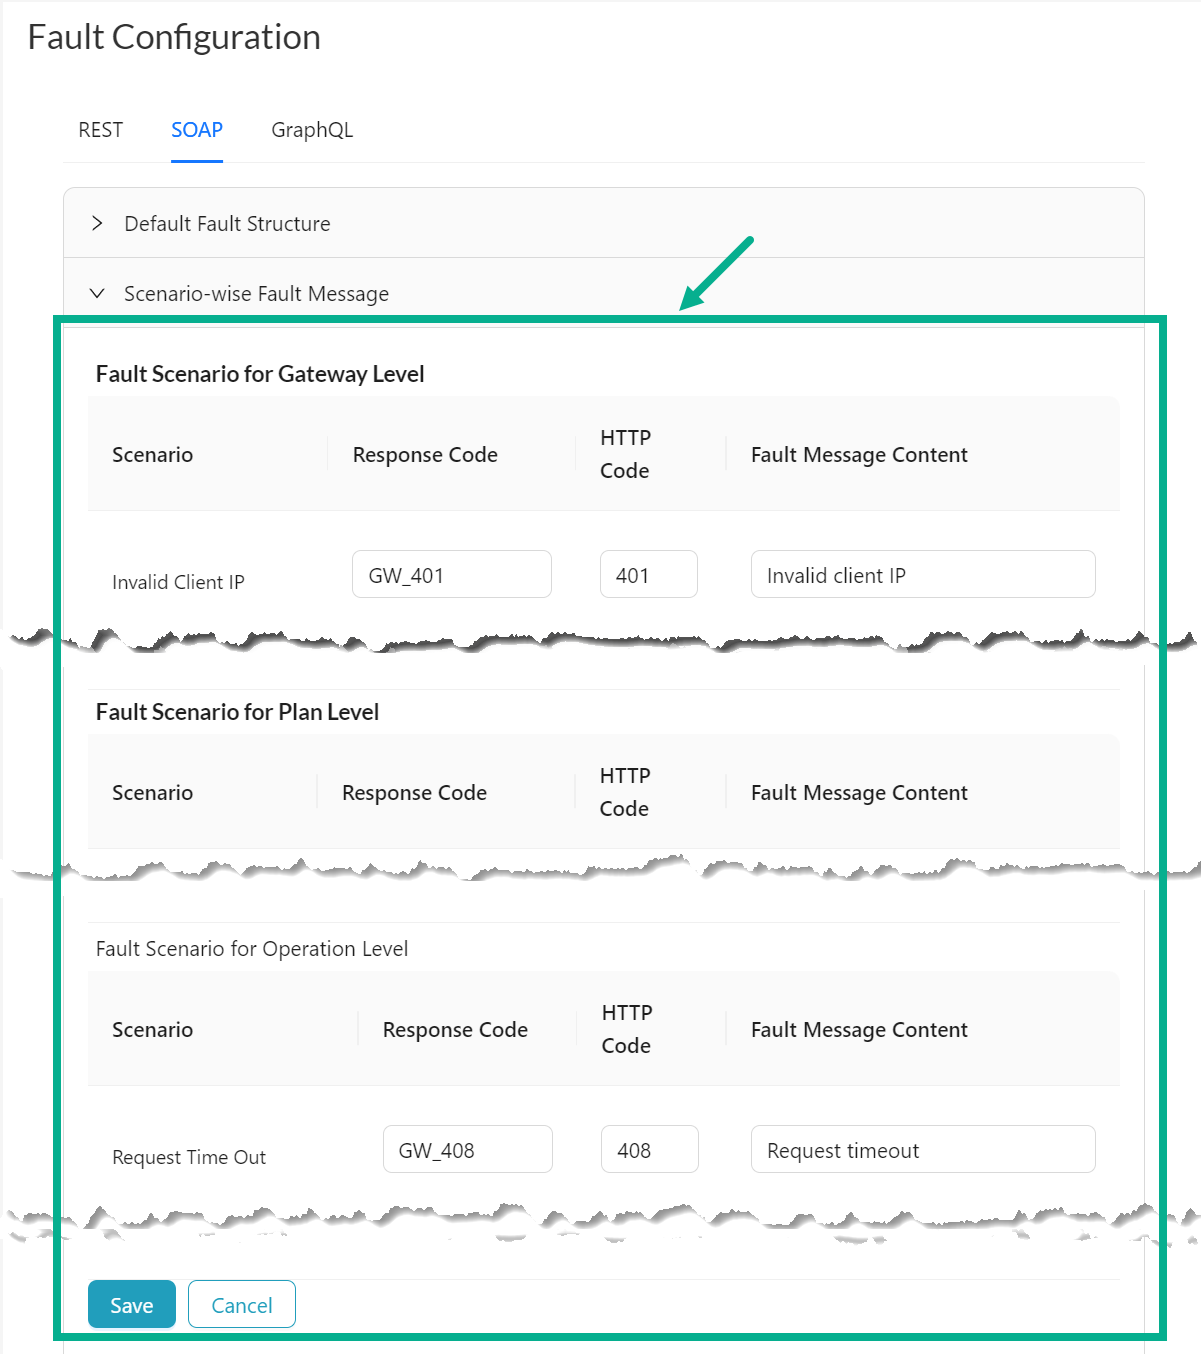The width and height of the screenshot is (1201, 1354).
Task: Select the SOAP tab
Action: [x=197, y=130]
